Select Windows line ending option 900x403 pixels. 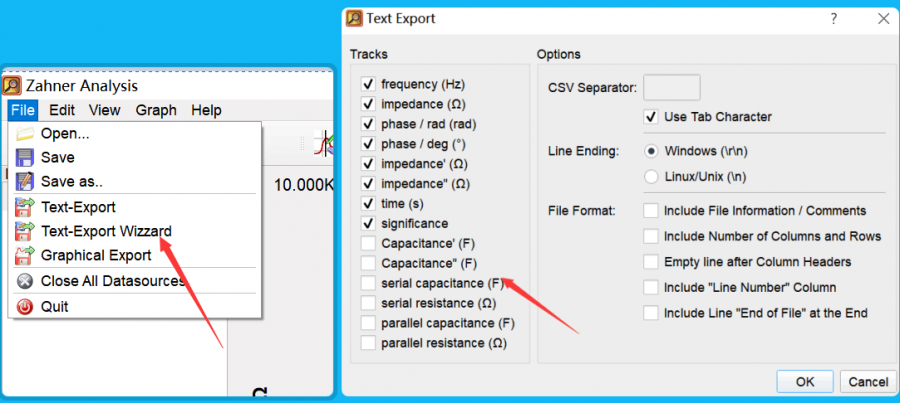[x=651, y=151]
